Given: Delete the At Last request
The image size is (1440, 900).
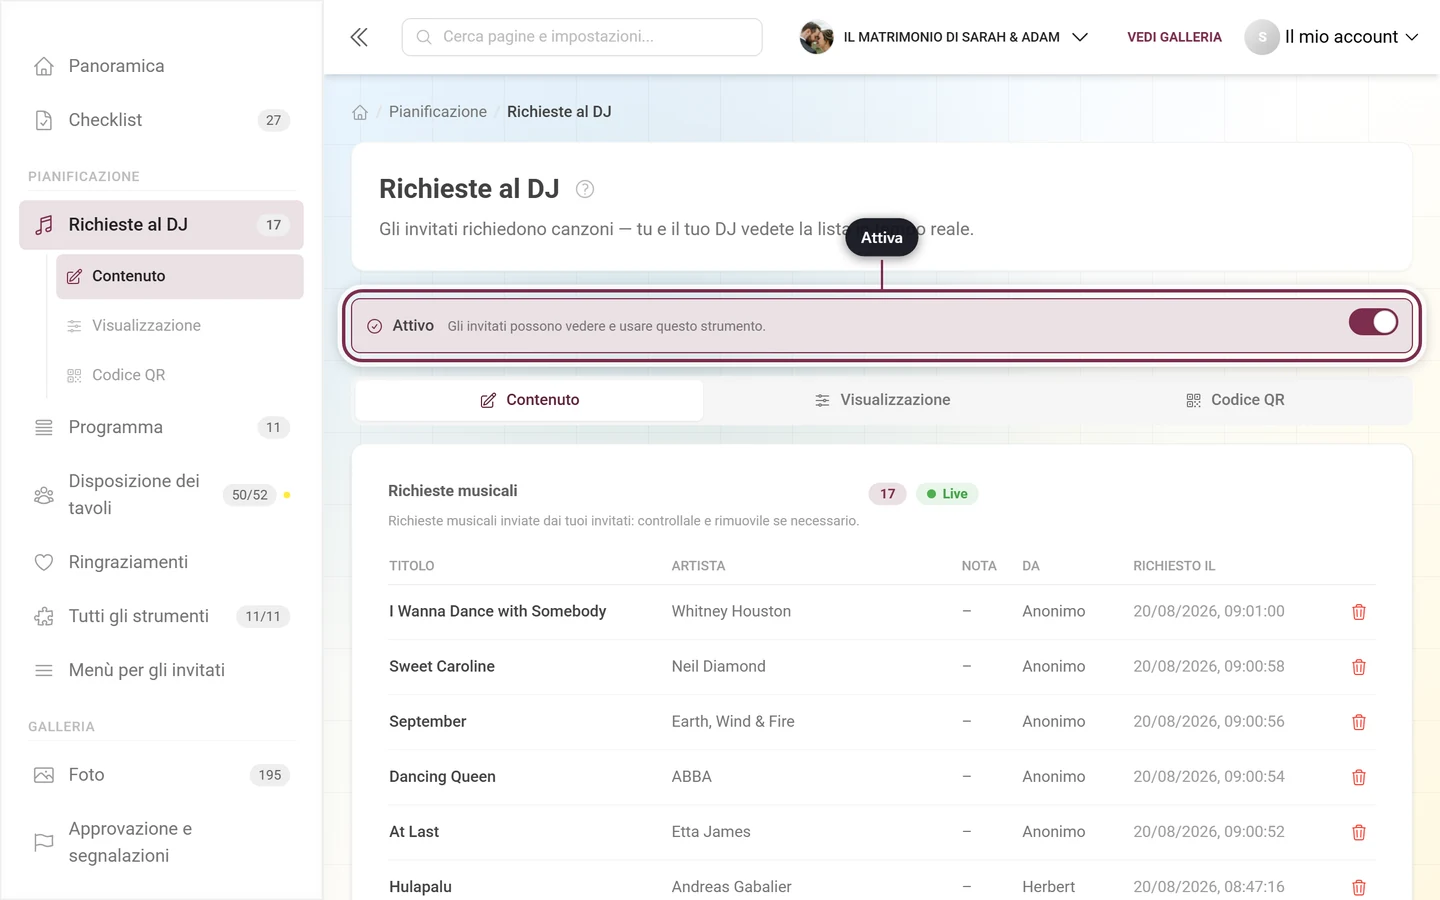Looking at the screenshot, I should pos(1359,832).
